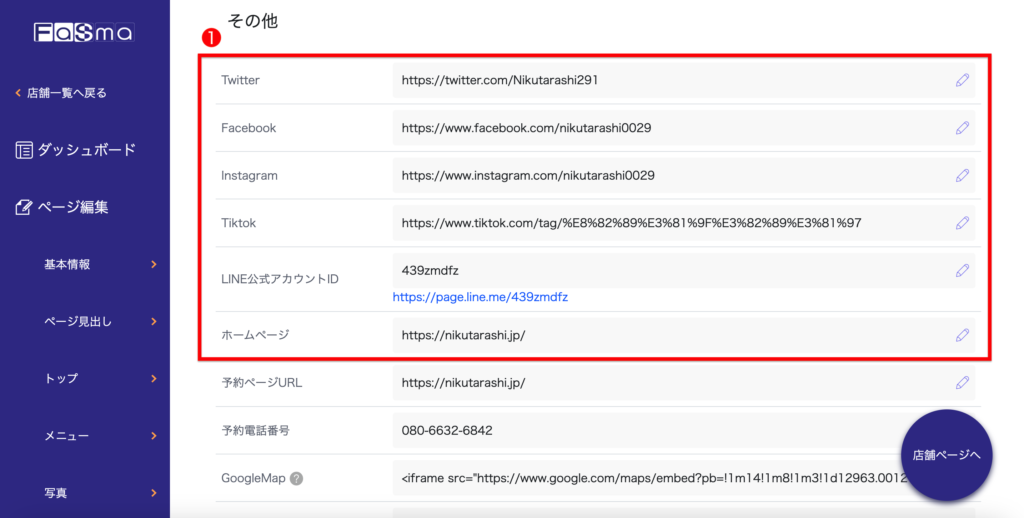Expand the 基本情報 sidebar section
This screenshot has width=1024, height=518.
[153, 265]
